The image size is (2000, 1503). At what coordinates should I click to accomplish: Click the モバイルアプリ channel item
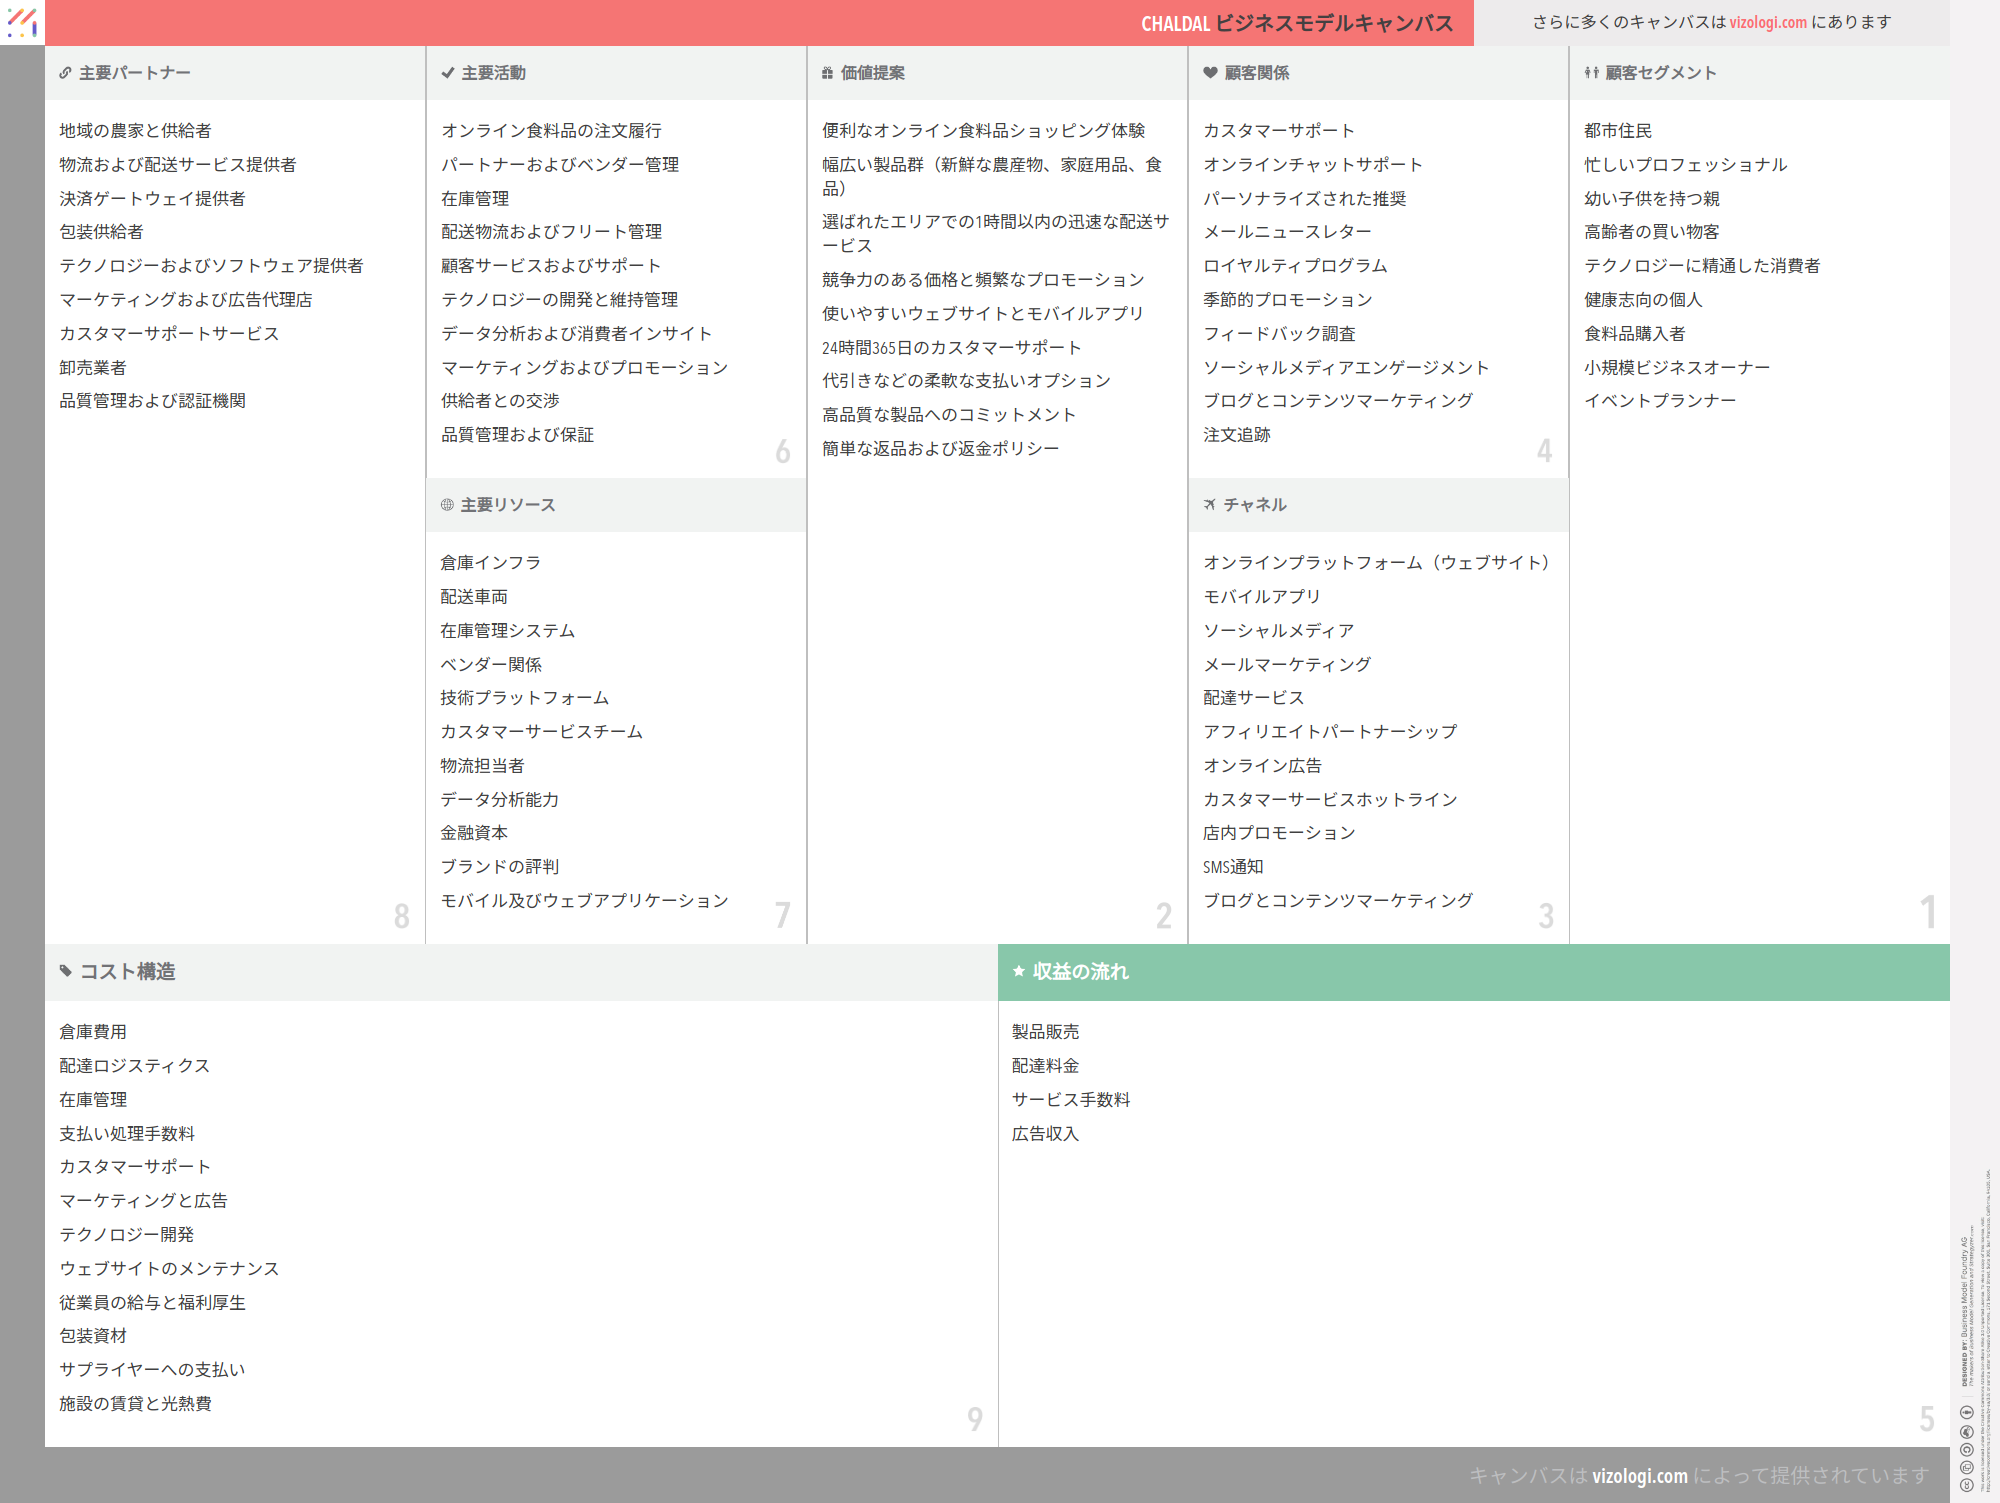point(1262,597)
